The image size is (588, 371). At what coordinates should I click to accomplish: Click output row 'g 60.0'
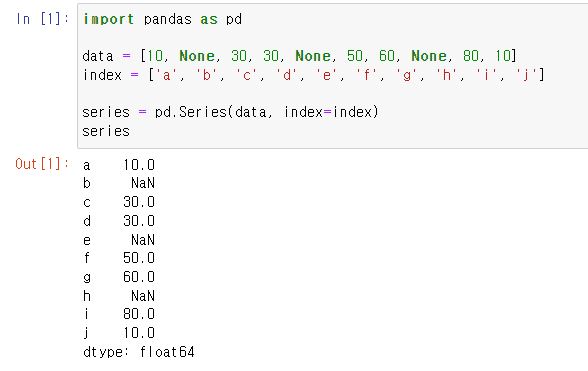click(x=119, y=277)
